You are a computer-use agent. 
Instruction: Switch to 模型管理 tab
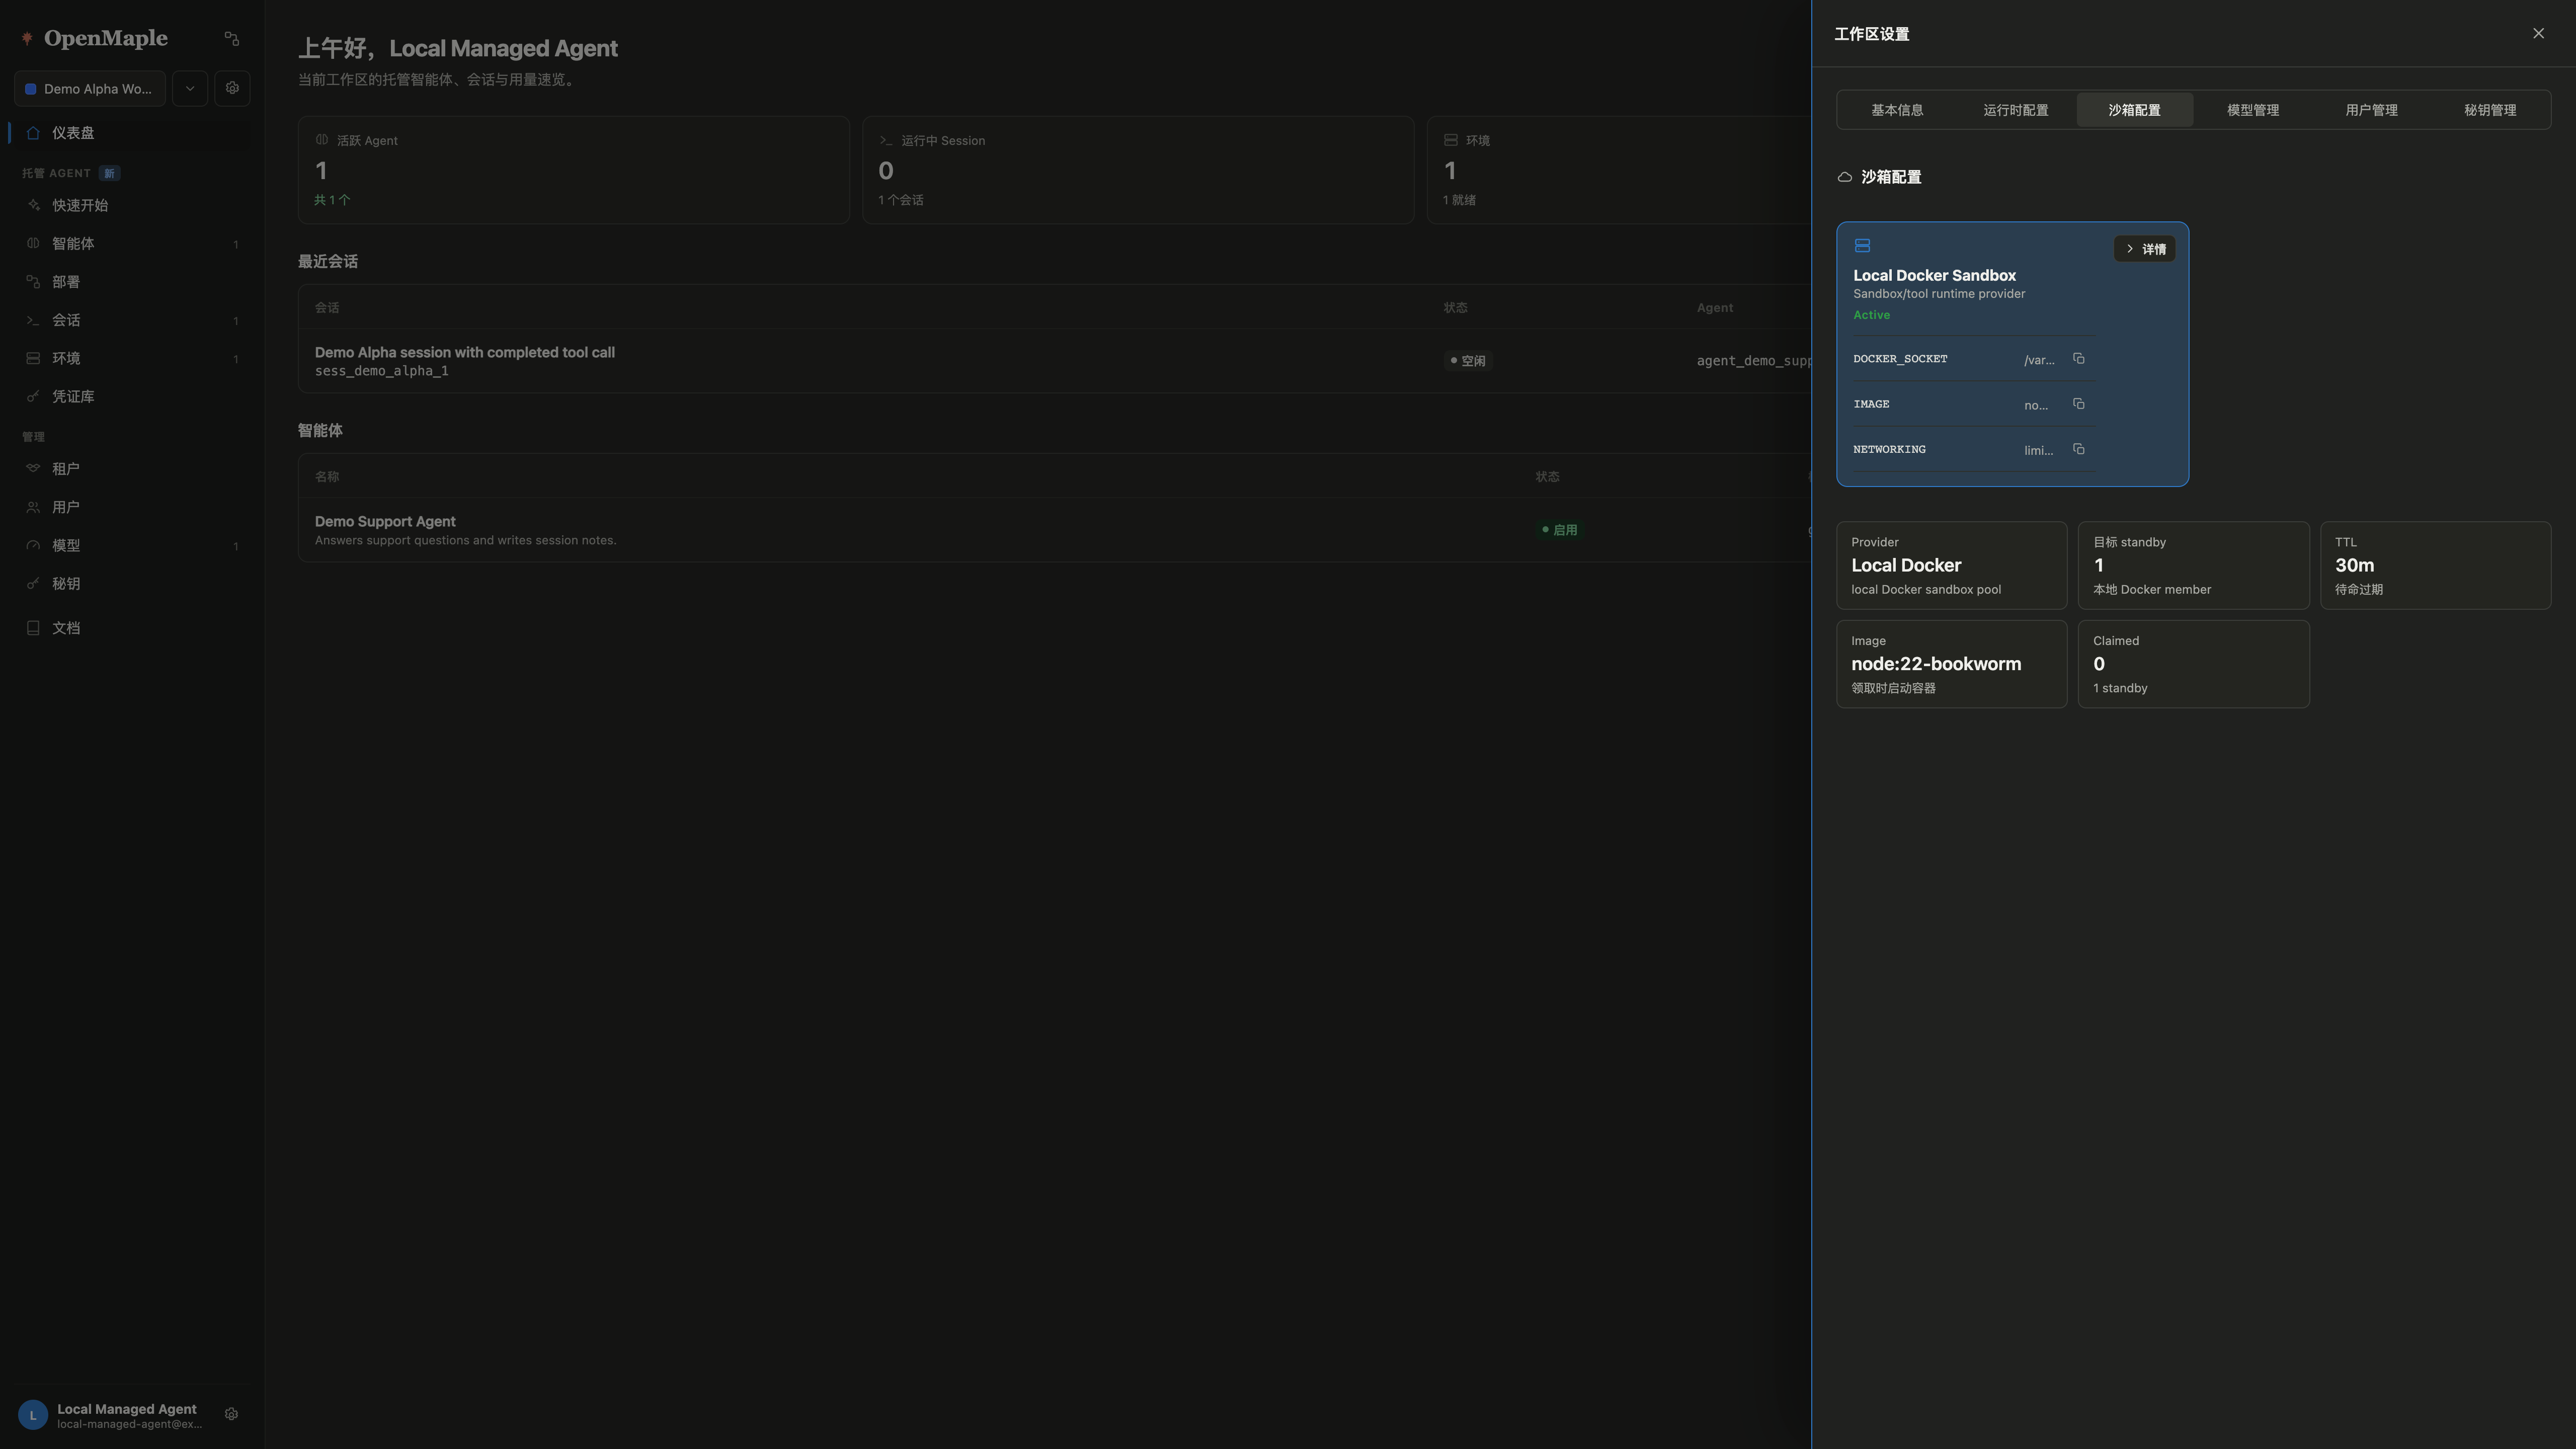[x=2252, y=110]
